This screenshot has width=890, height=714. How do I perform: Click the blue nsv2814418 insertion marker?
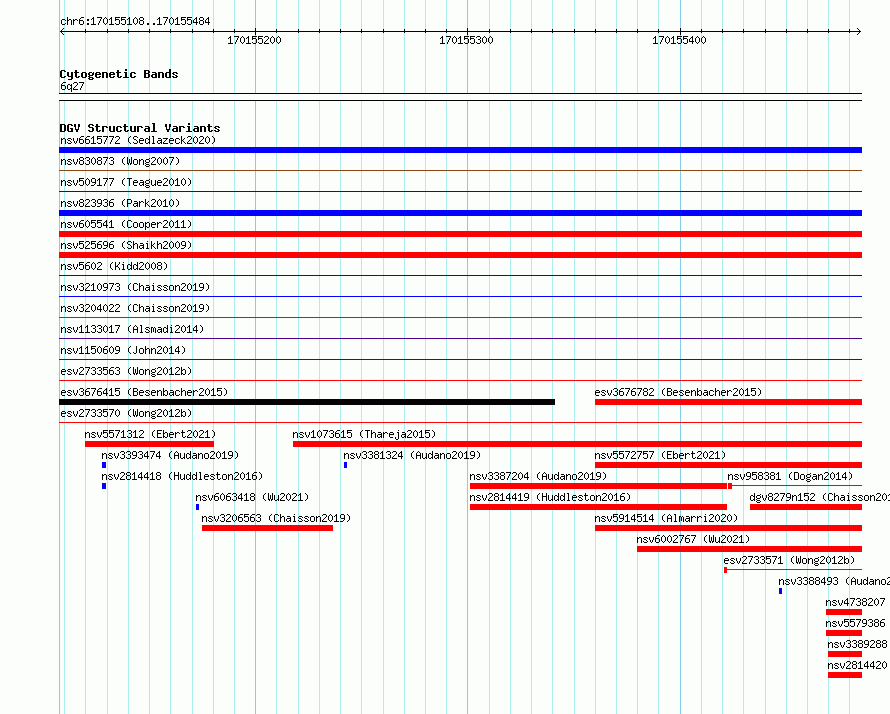[104, 486]
